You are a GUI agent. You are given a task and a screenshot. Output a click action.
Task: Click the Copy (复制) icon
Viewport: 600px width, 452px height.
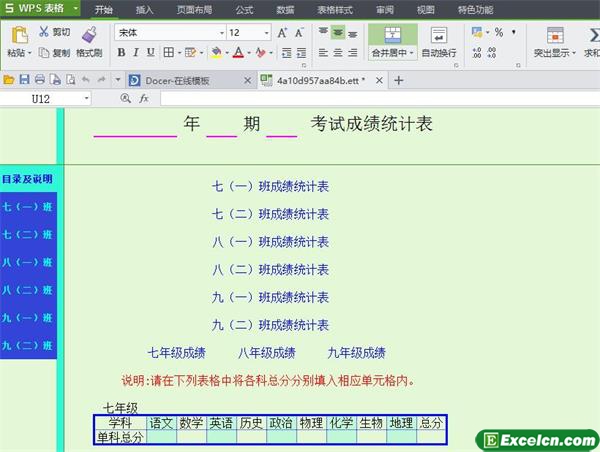click(x=44, y=52)
